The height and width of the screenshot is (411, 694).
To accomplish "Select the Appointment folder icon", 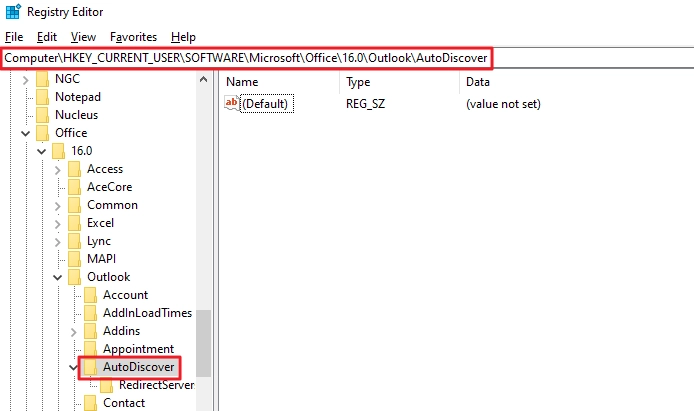I will [x=90, y=350].
